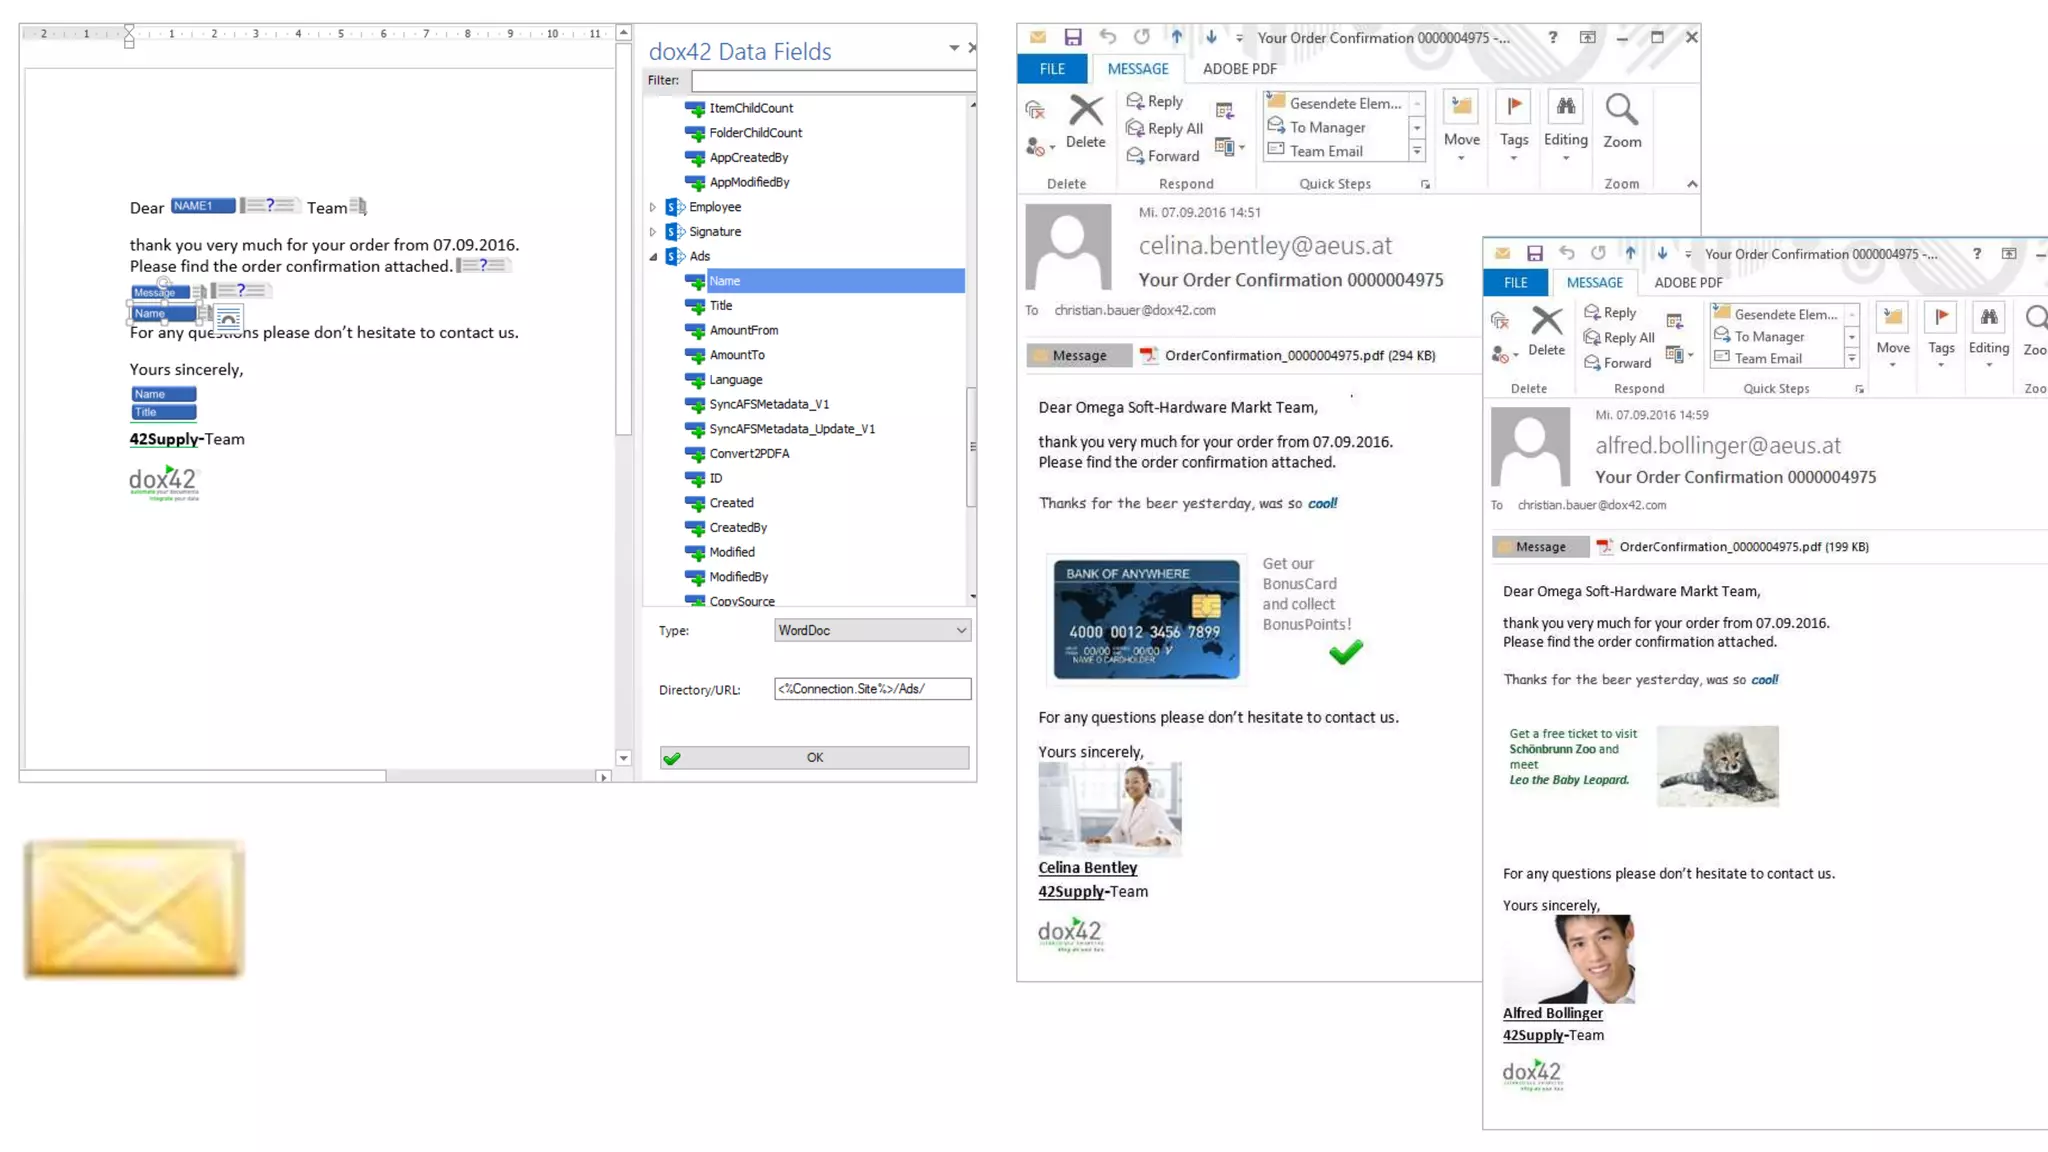Switch to ADOBE PDF tab in first email
Screen dimensions: 2048x1152
(1238, 69)
